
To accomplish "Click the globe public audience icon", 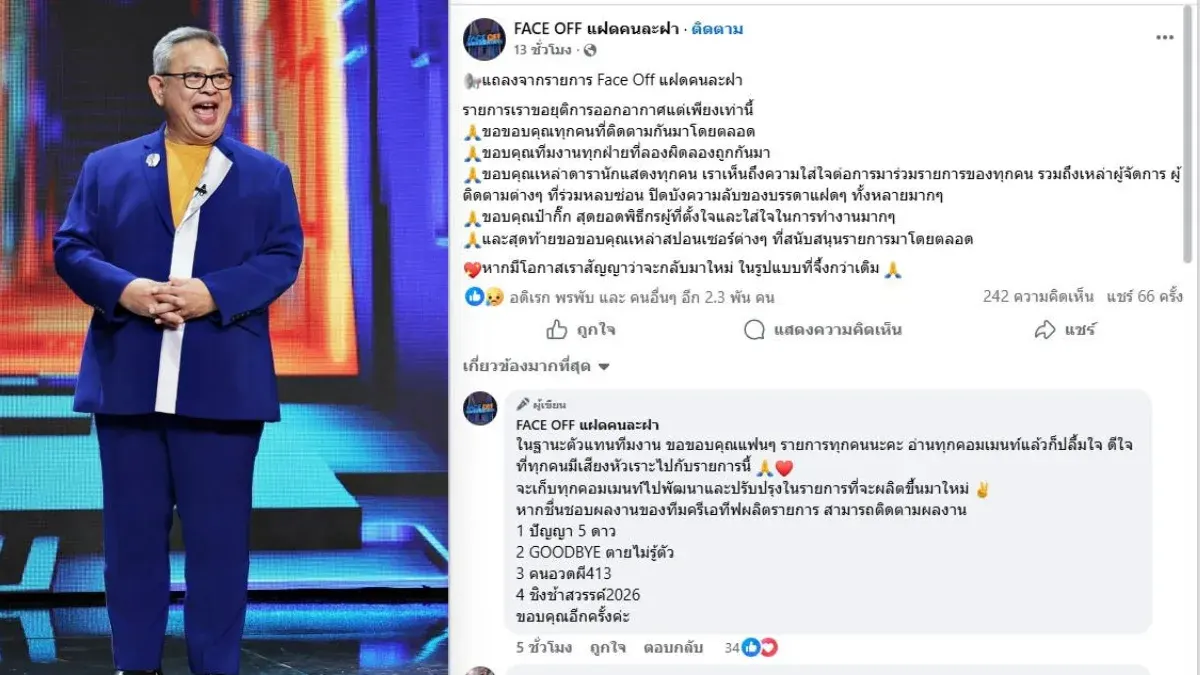I will pyautogui.click(x=590, y=50).
